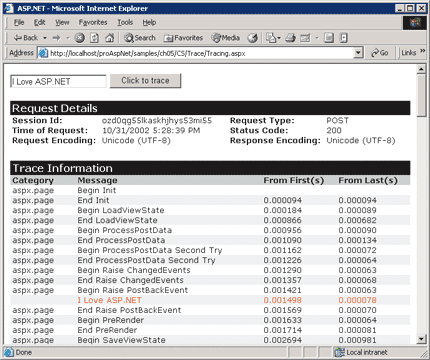Click the red 'I Love ASP.NET' trace message
Screen dimensions: 430x360
click(110, 300)
